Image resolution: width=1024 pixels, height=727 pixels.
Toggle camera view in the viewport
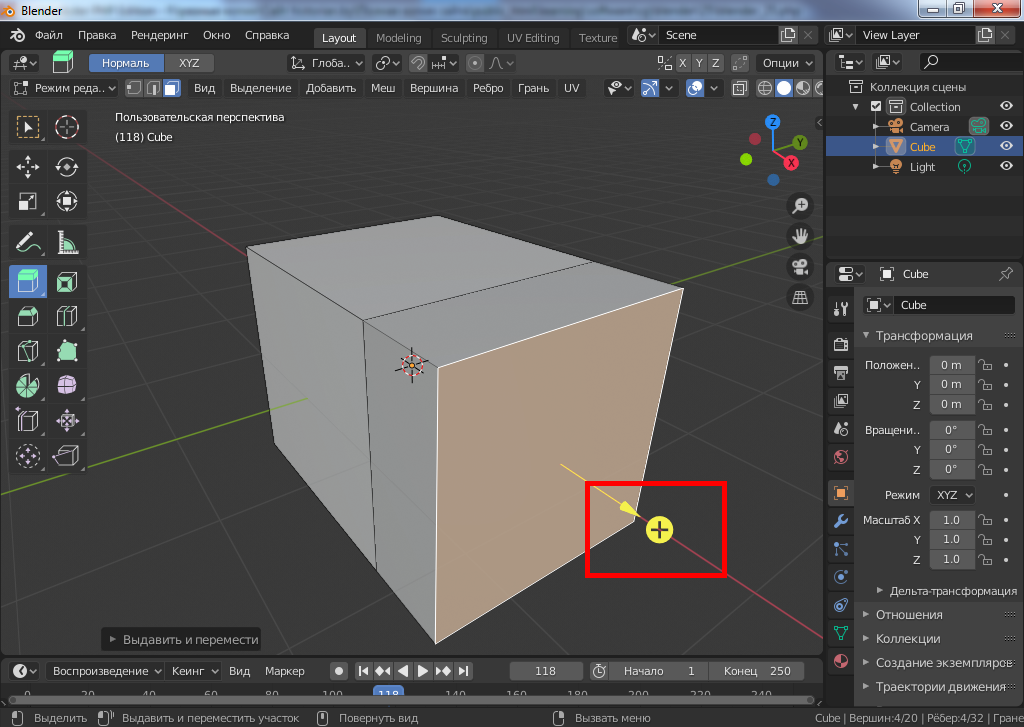[x=800, y=267]
